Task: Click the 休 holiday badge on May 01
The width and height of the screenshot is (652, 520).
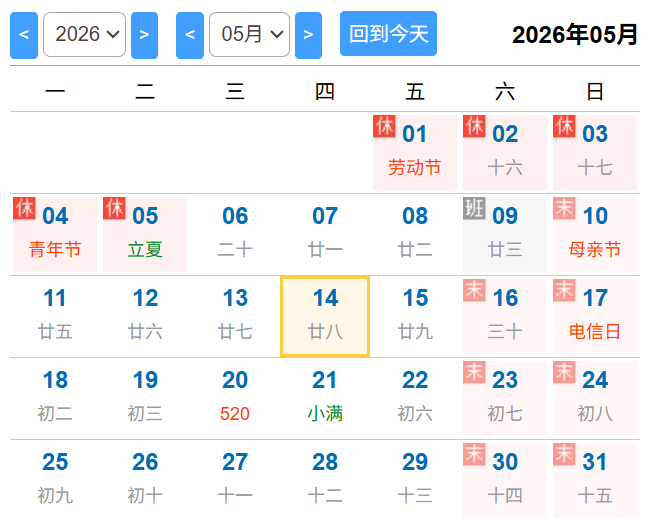Action: point(384,126)
